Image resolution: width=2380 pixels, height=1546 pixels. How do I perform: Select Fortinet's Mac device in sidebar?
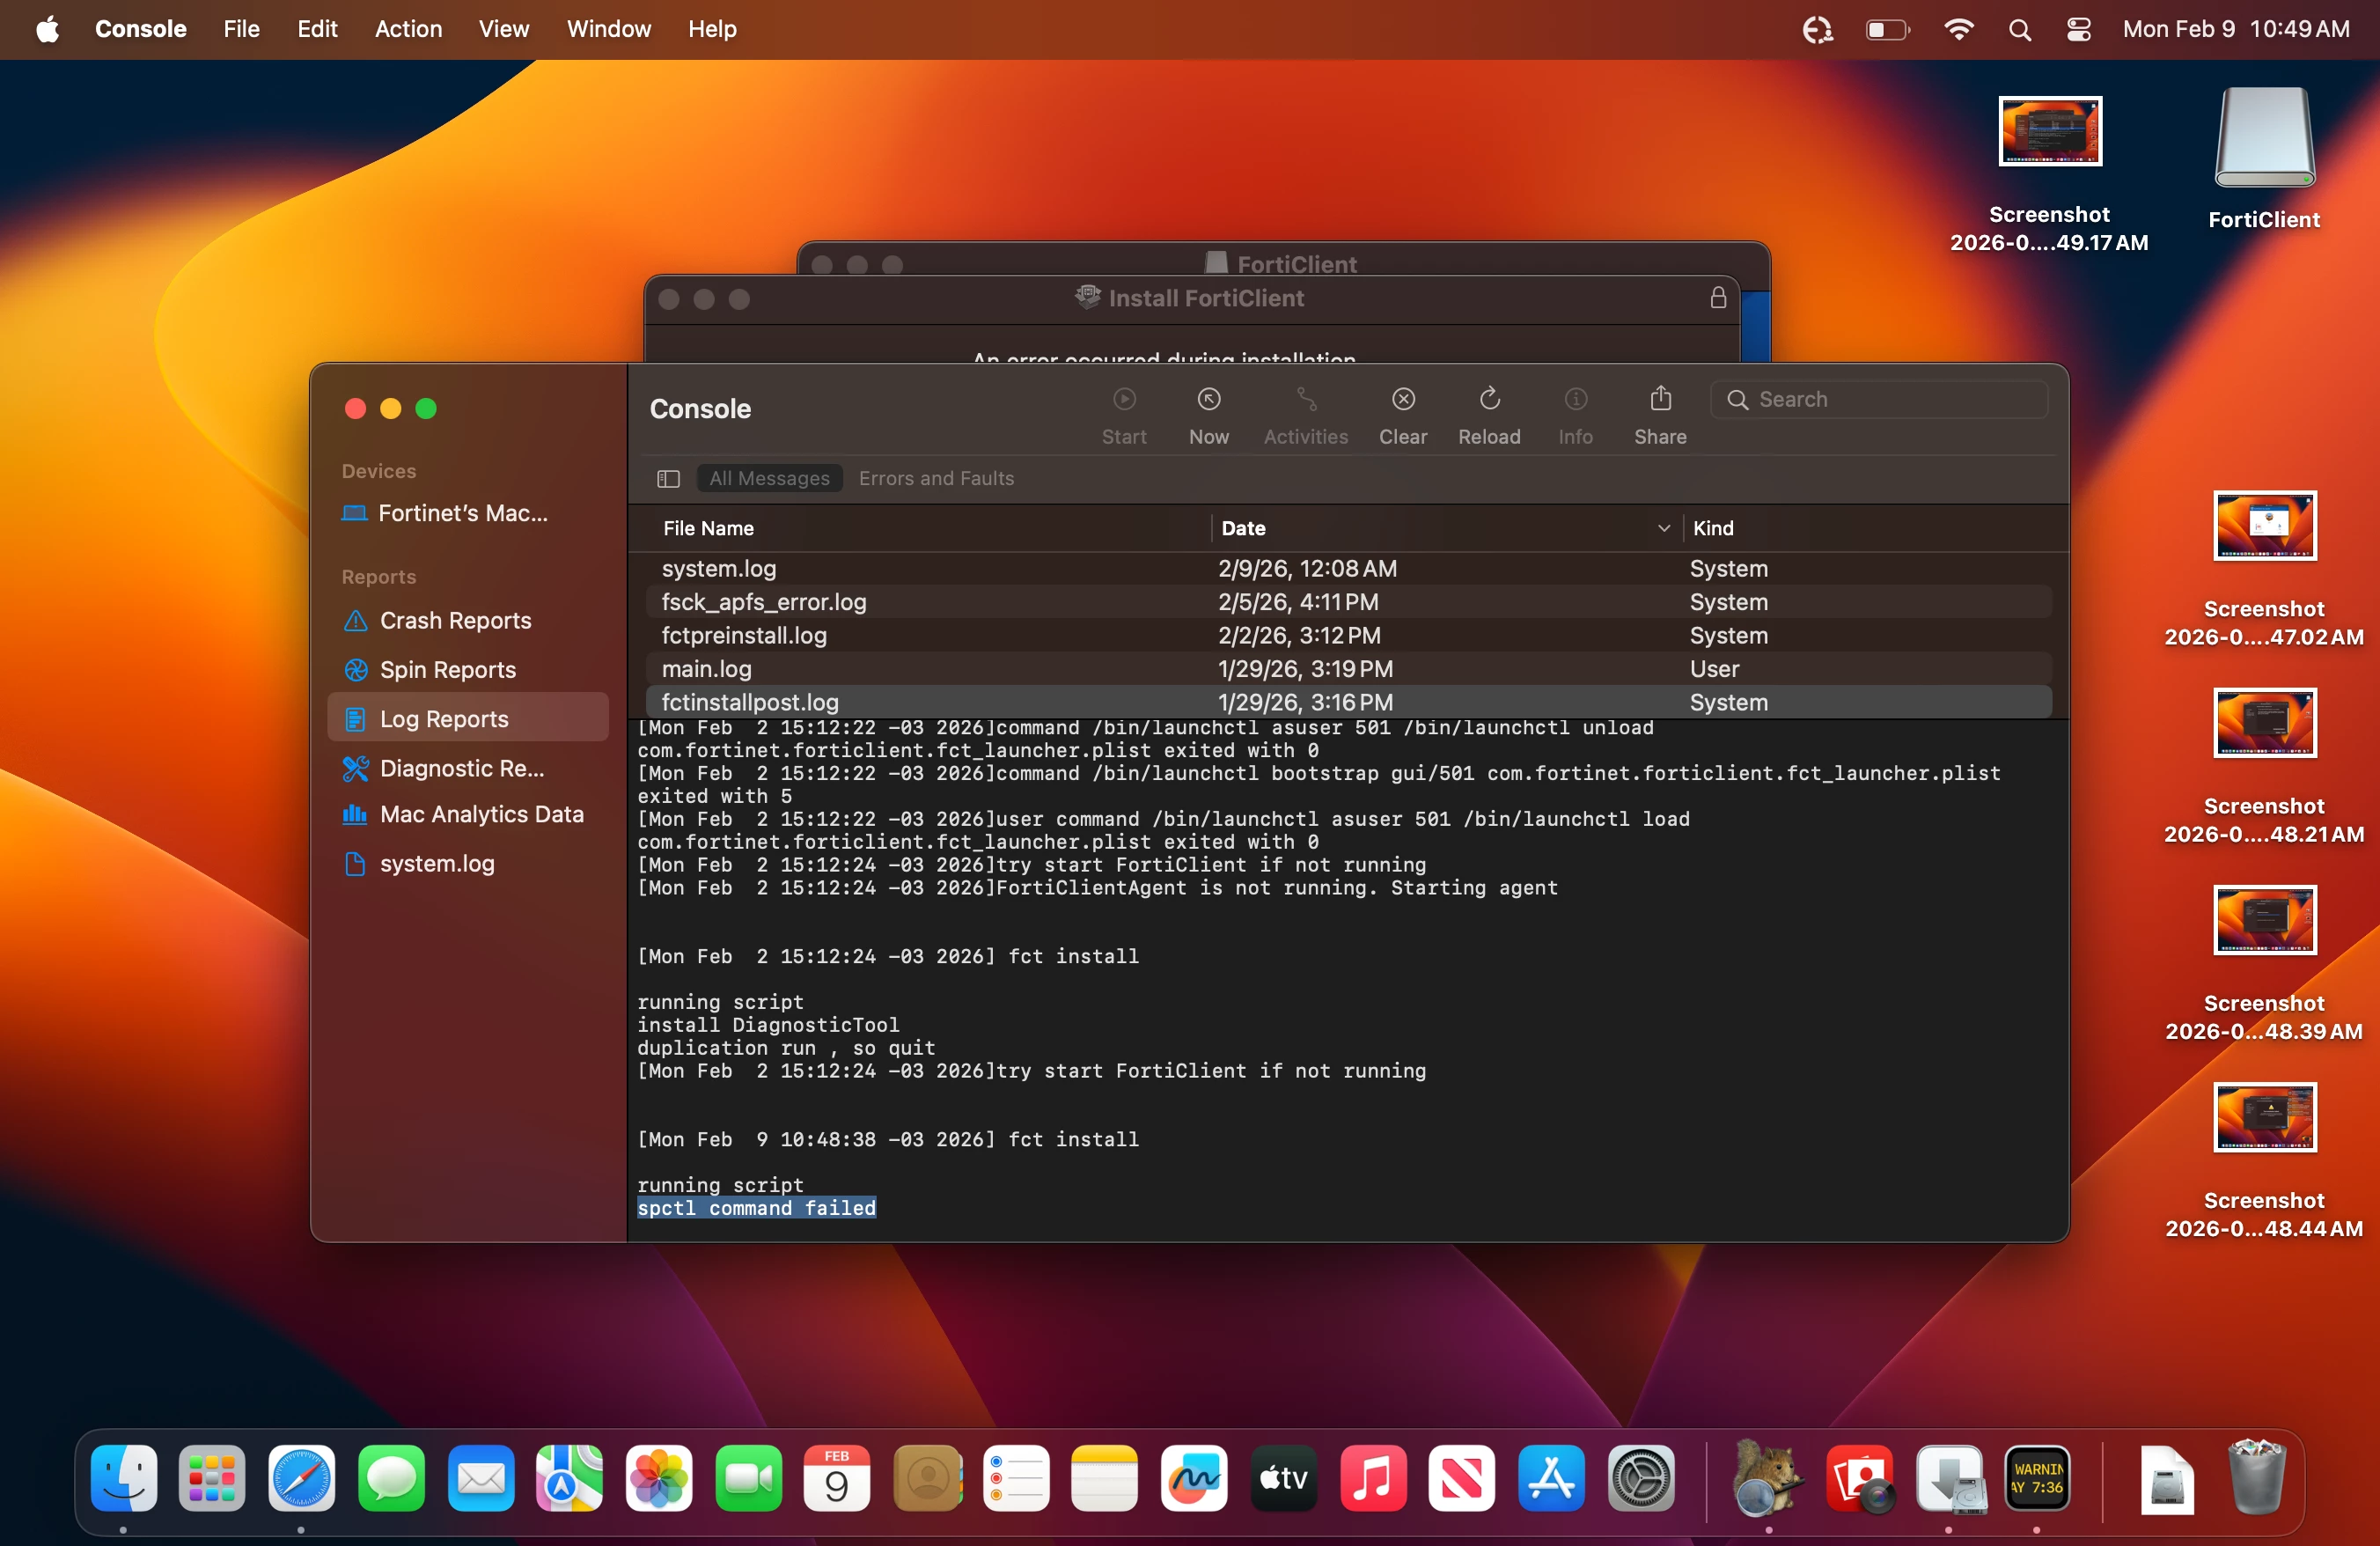pos(468,514)
